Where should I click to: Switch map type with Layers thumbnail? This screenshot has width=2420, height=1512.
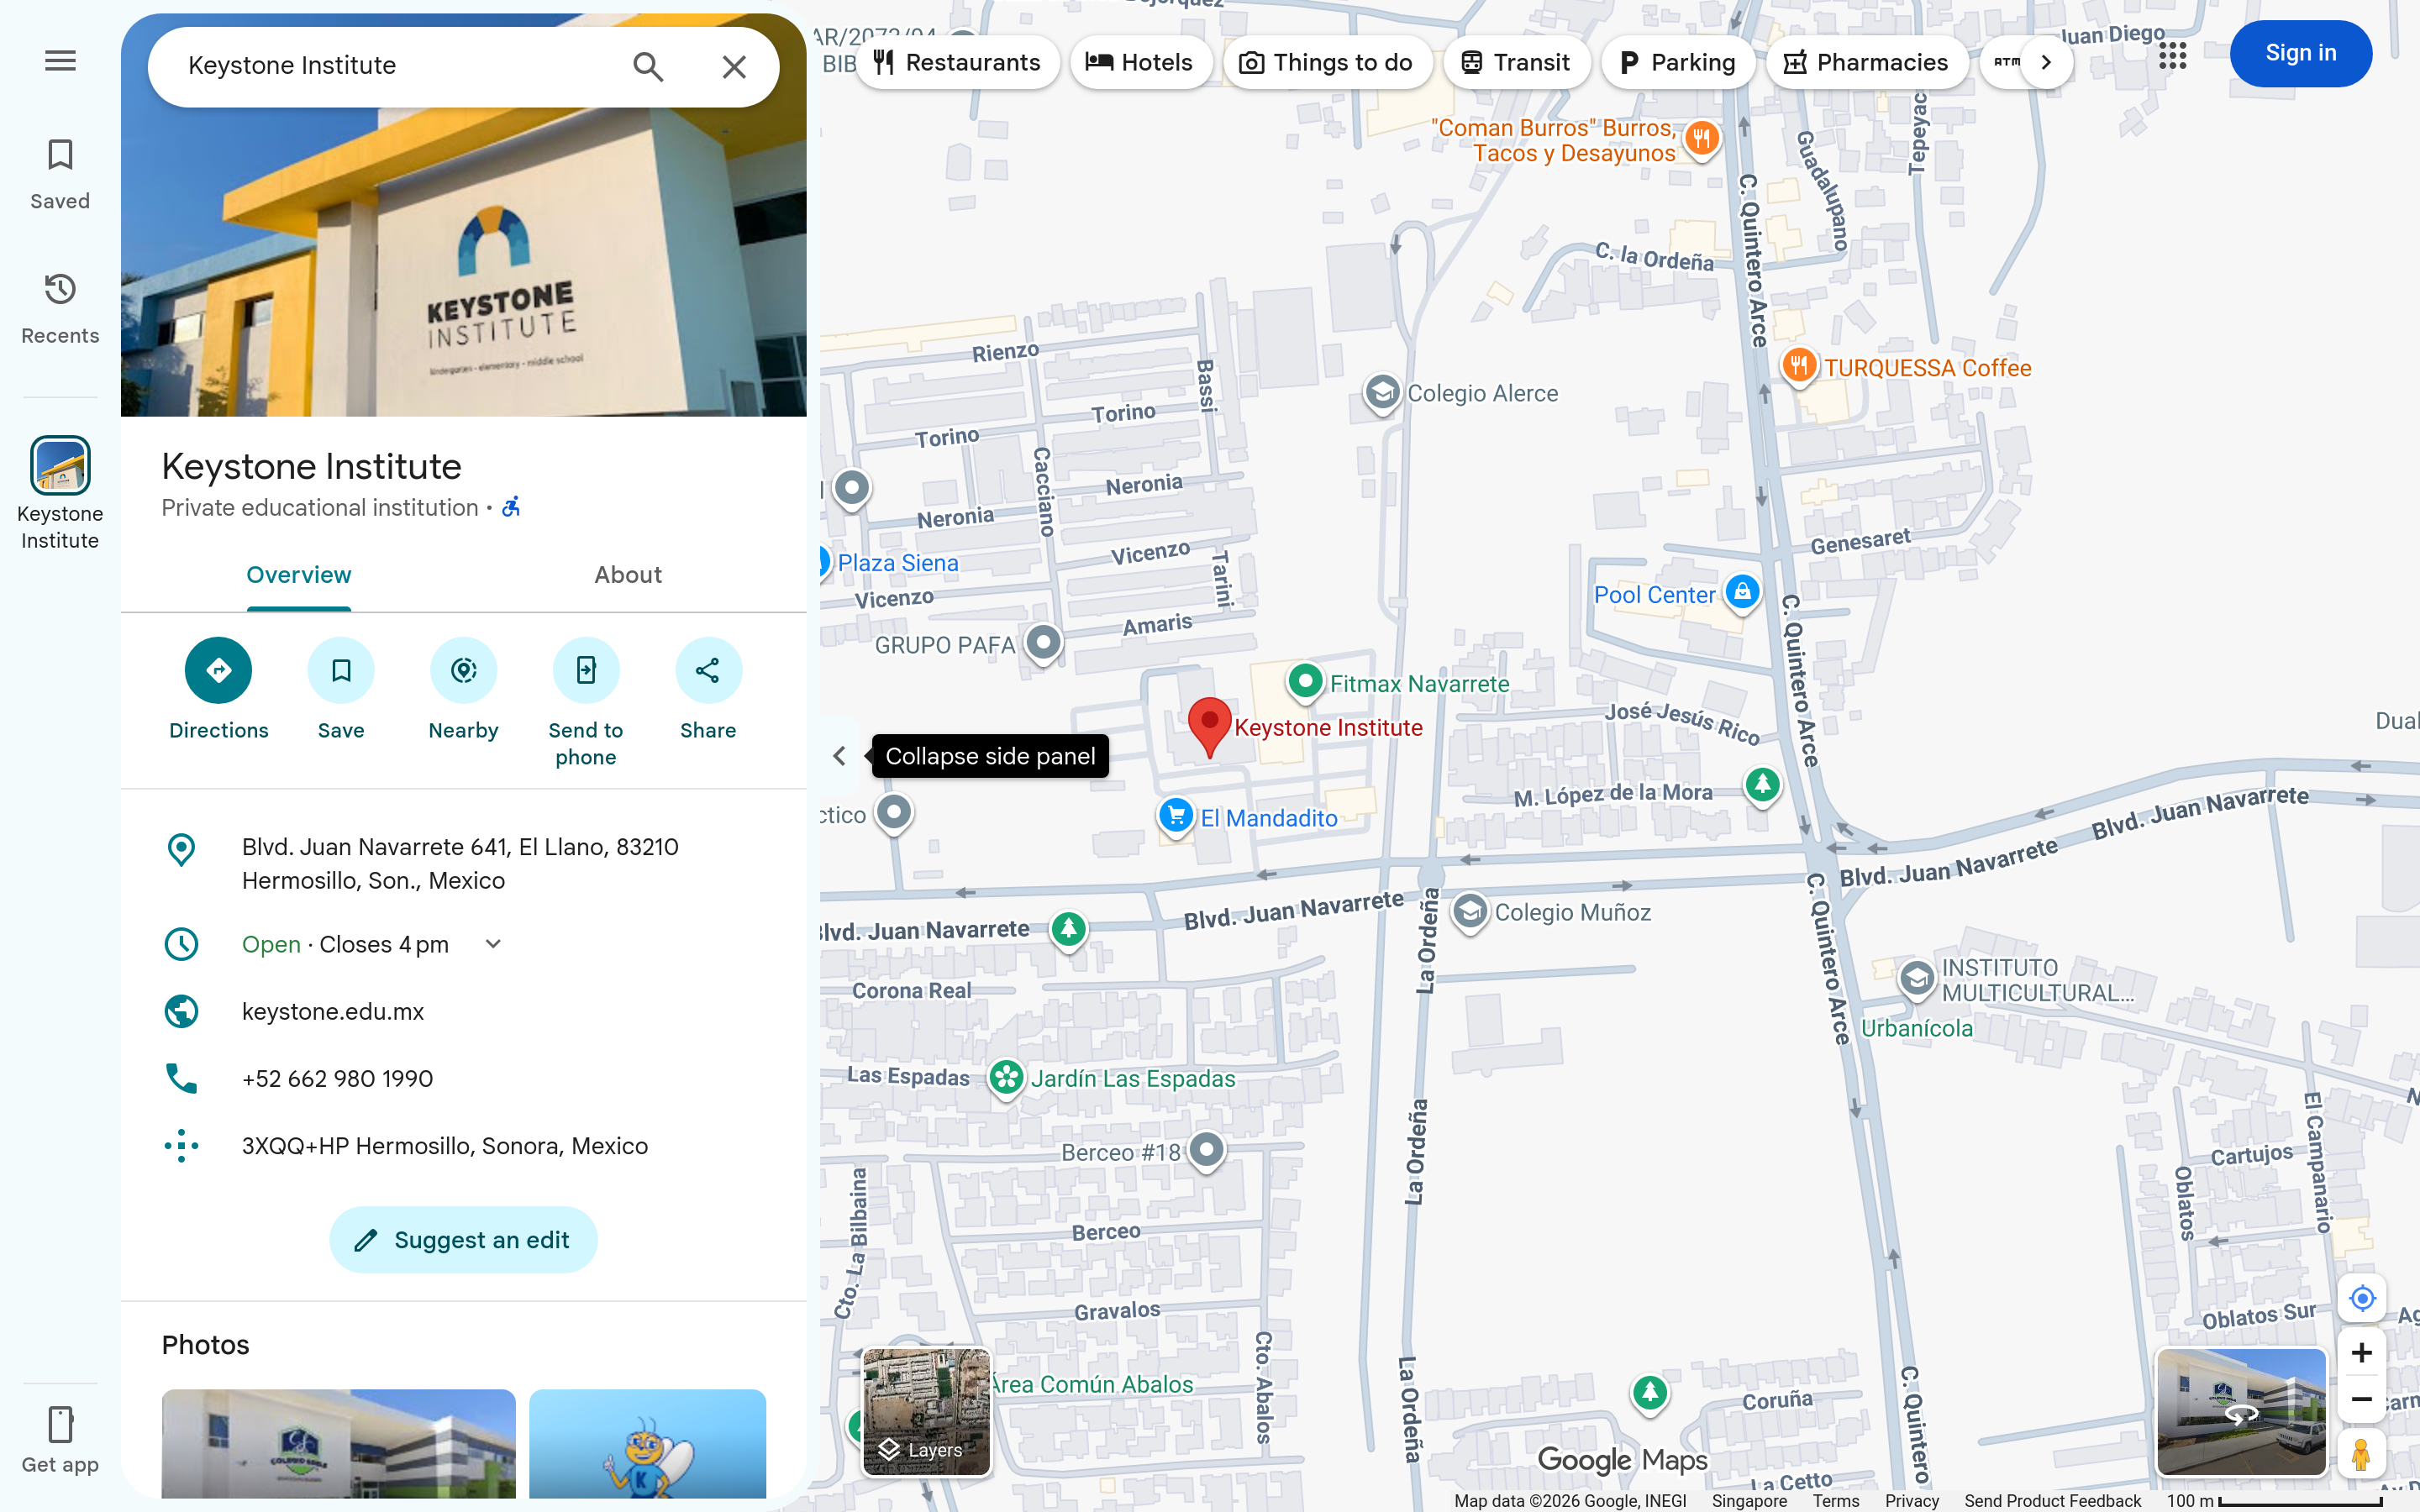point(927,1412)
